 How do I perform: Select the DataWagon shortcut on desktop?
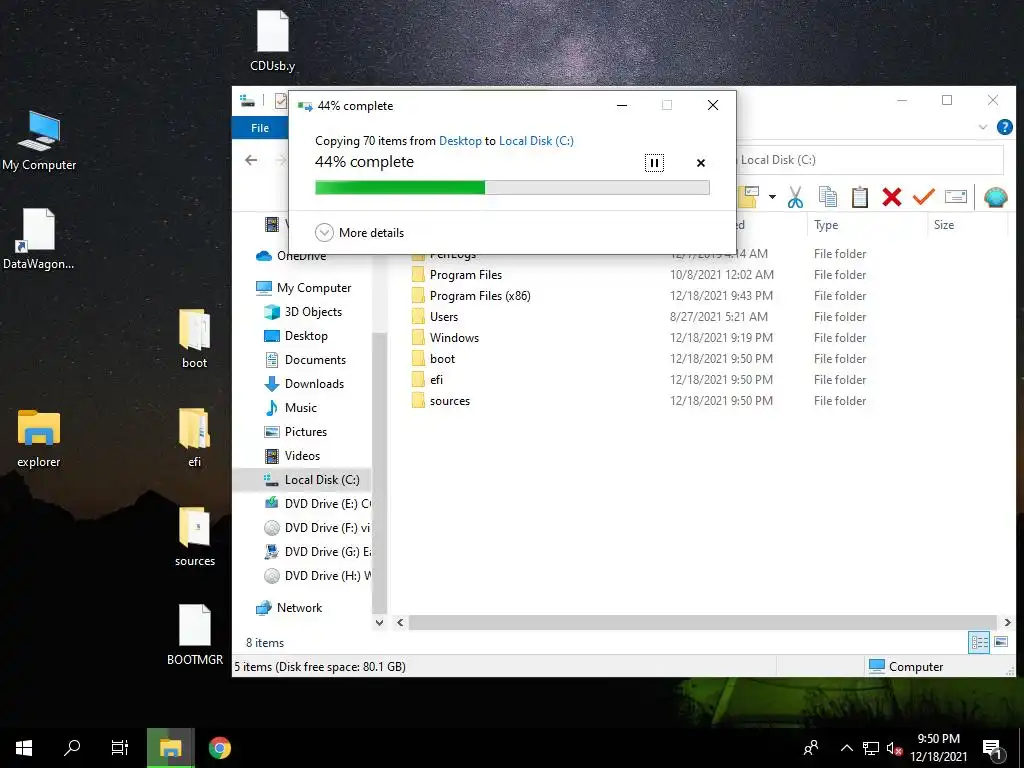[39, 240]
